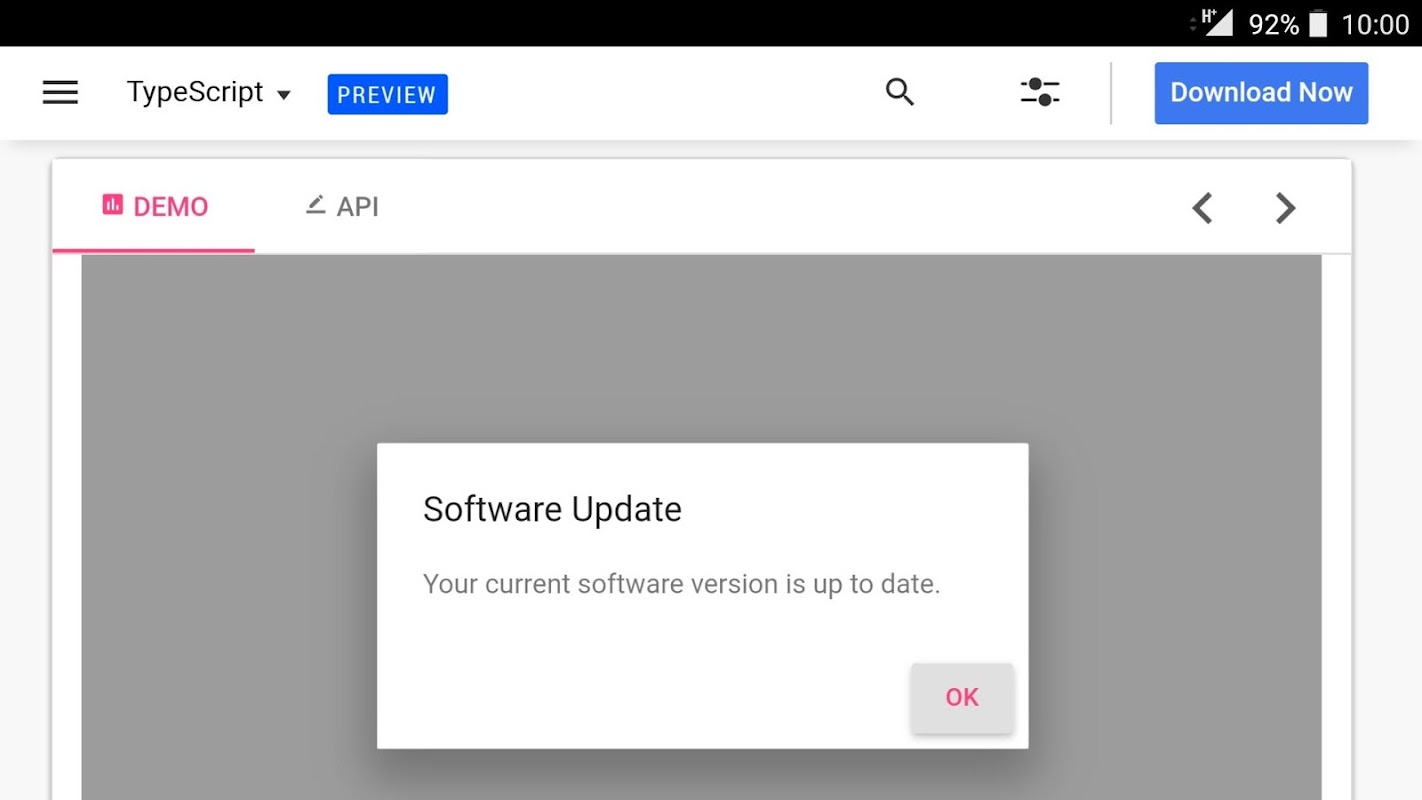The width and height of the screenshot is (1422, 800).
Task: Tap the 10:00 clock in status bar
Action: (x=1375, y=24)
